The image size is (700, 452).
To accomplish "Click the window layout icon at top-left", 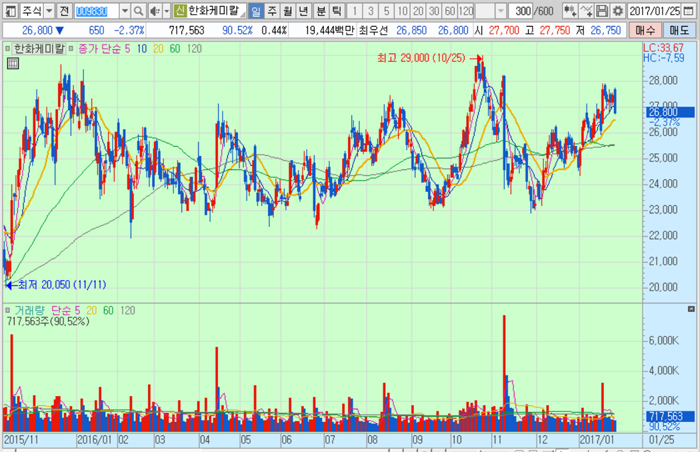I will tap(9, 10).
